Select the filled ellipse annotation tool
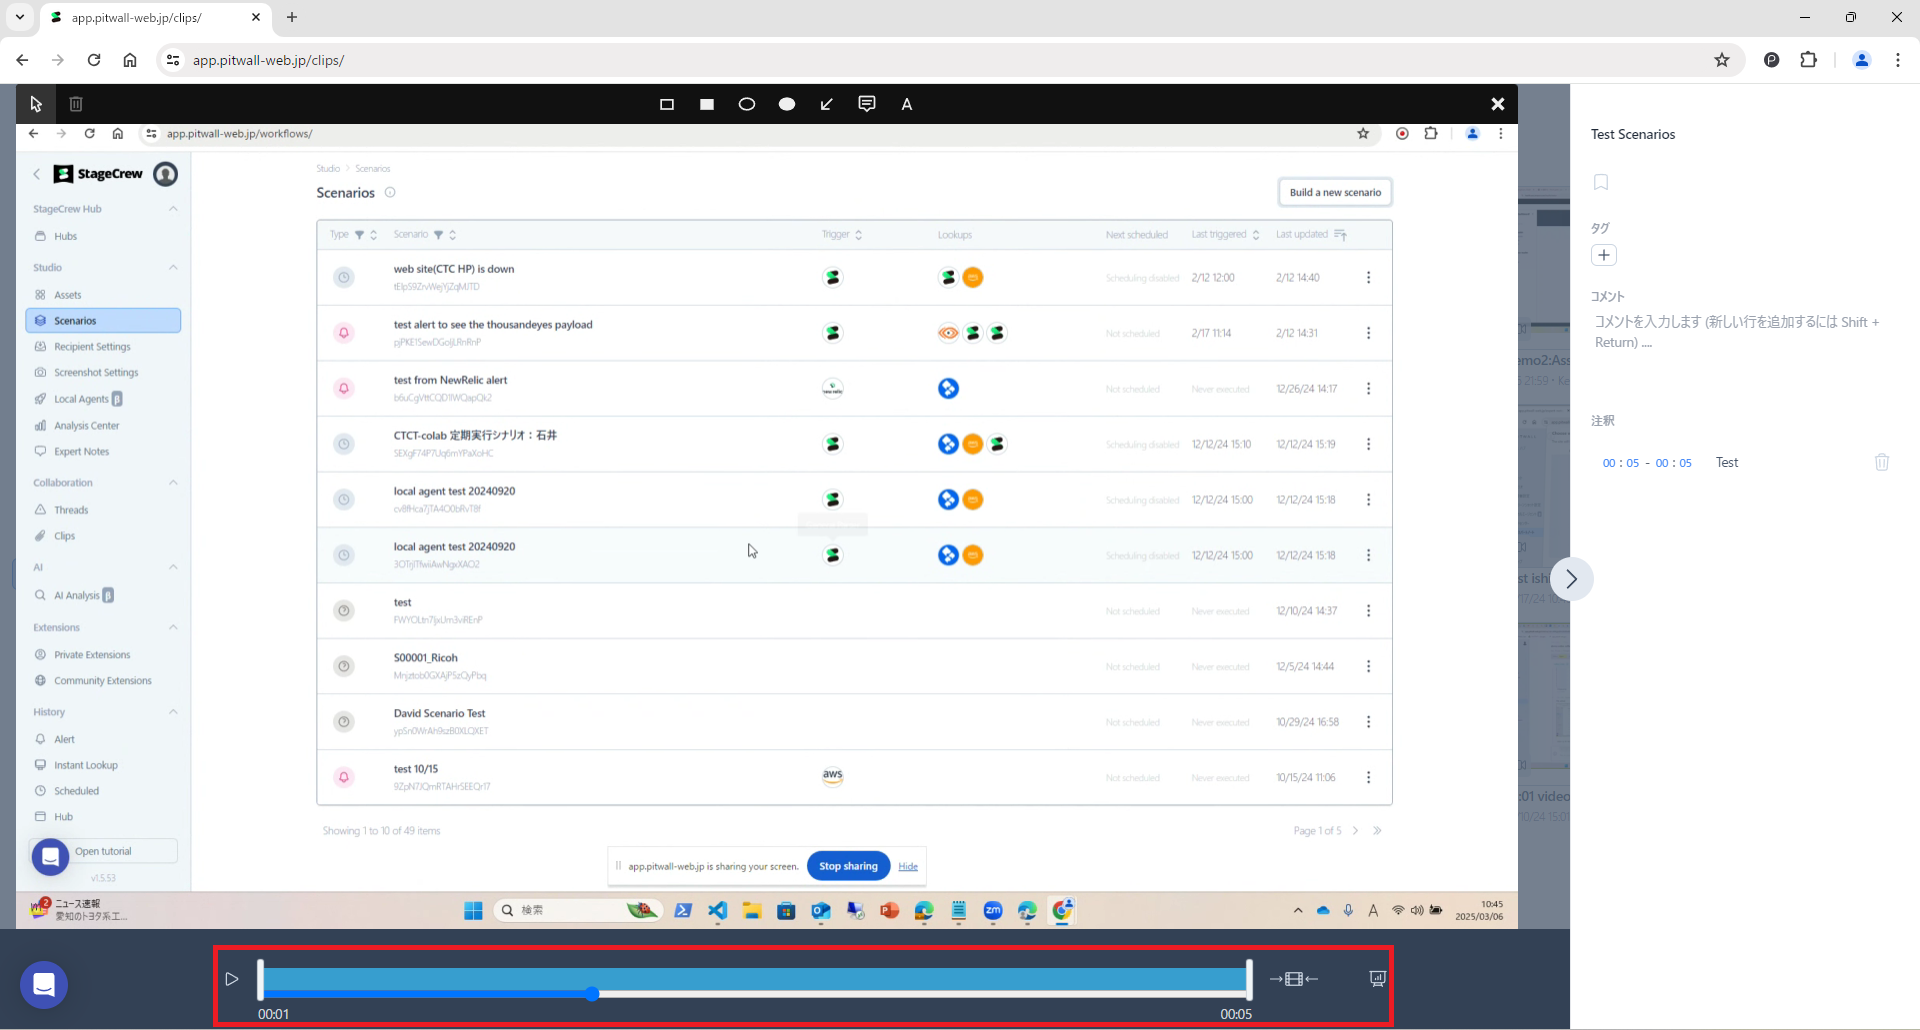The width and height of the screenshot is (1920, 1030). point(787,104)
